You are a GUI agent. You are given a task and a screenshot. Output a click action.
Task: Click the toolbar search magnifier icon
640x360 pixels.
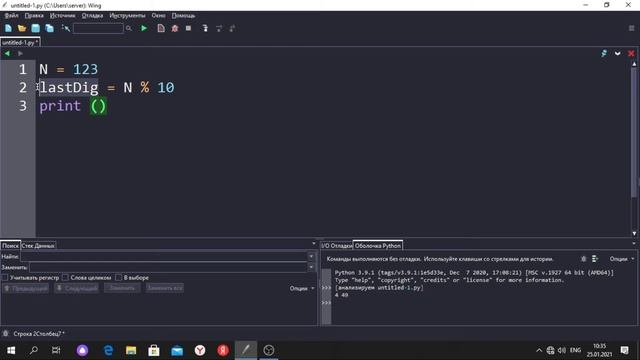tap(129, 28)
